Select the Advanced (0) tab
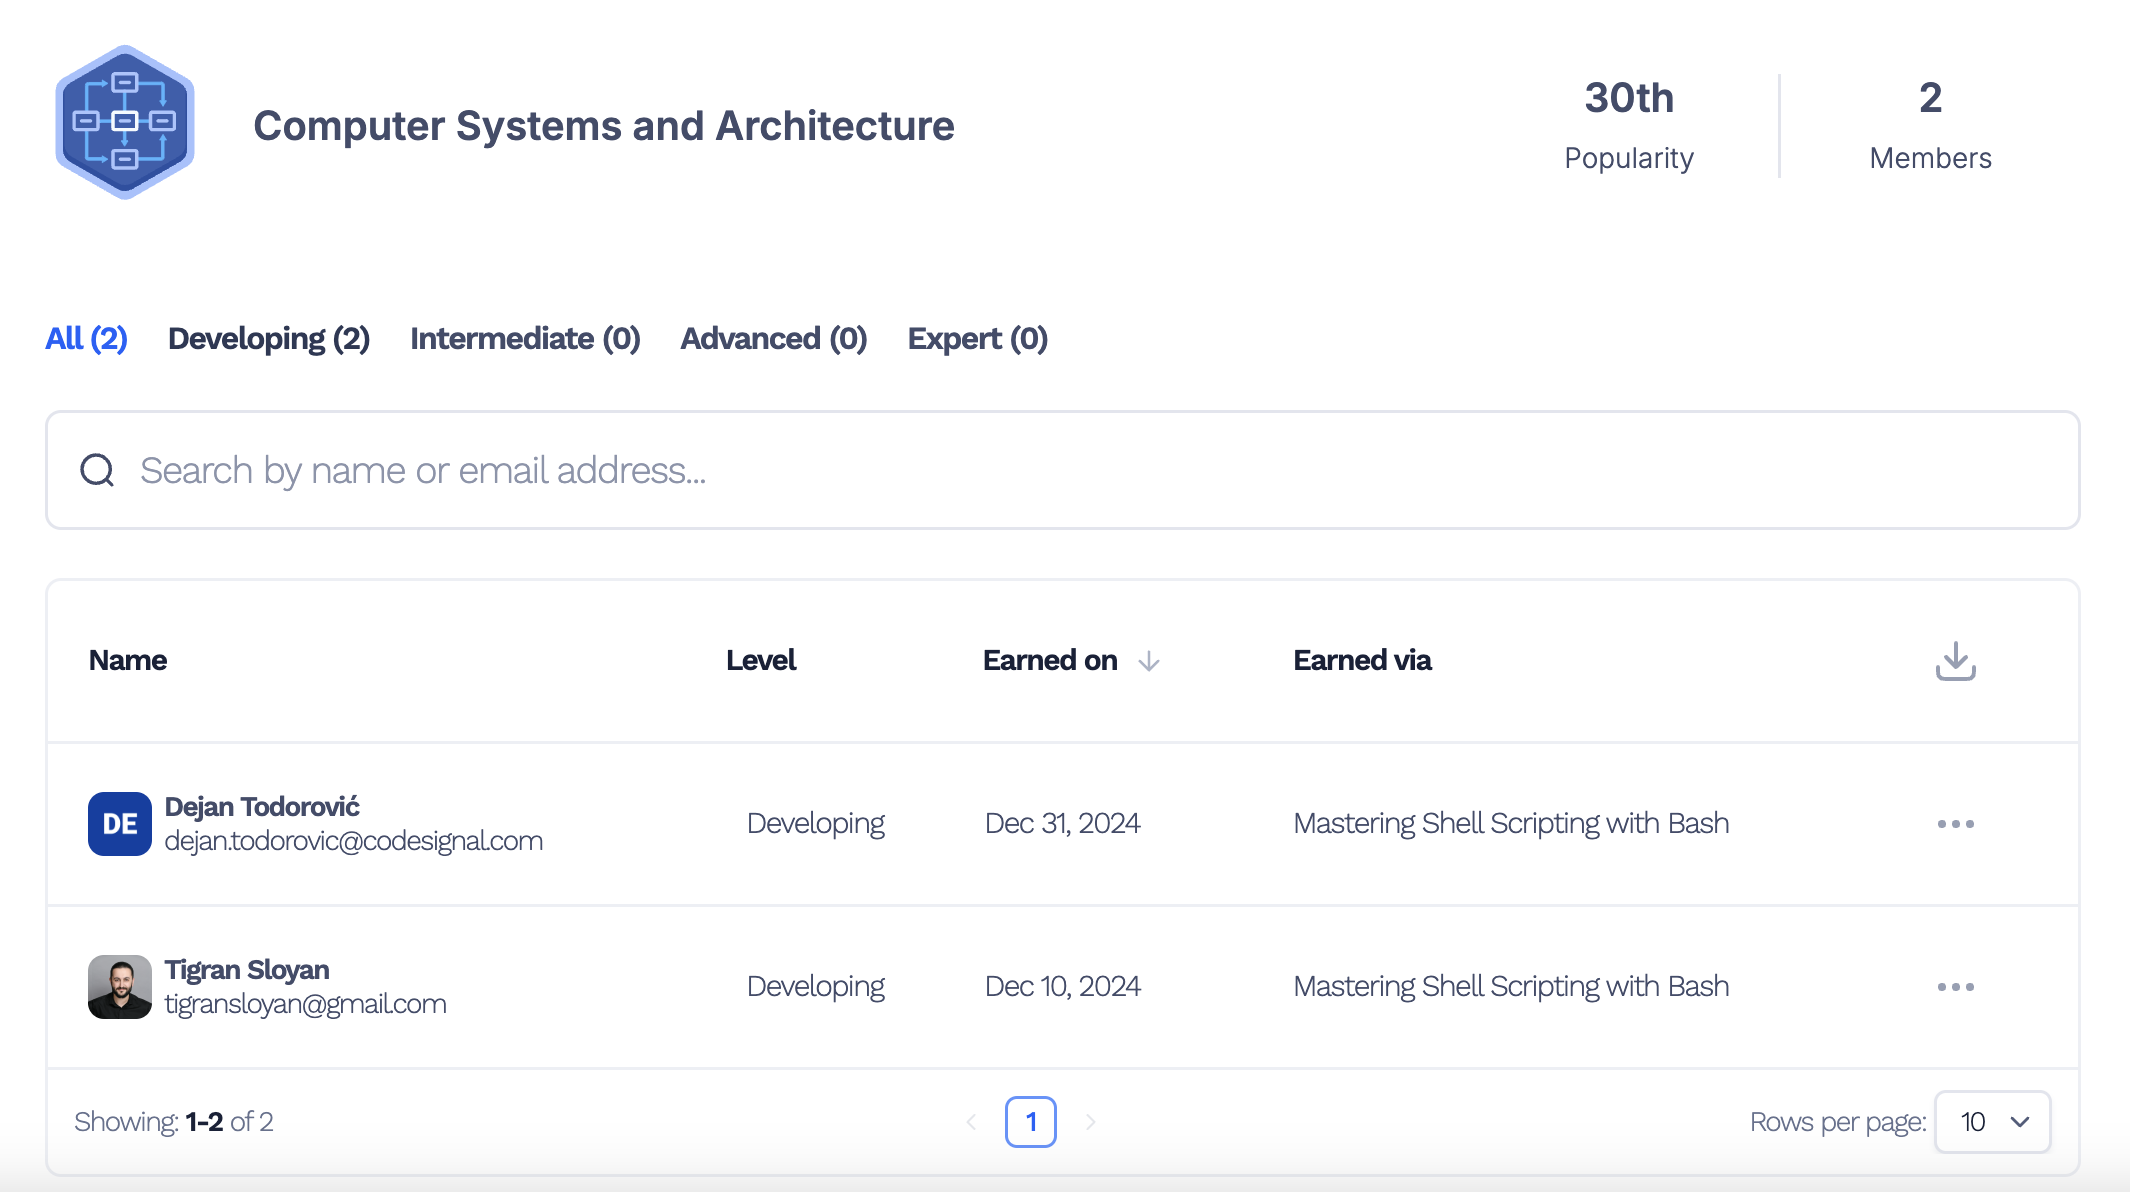The height and width of the screenshot is (1192, 2130). [774, 339]
